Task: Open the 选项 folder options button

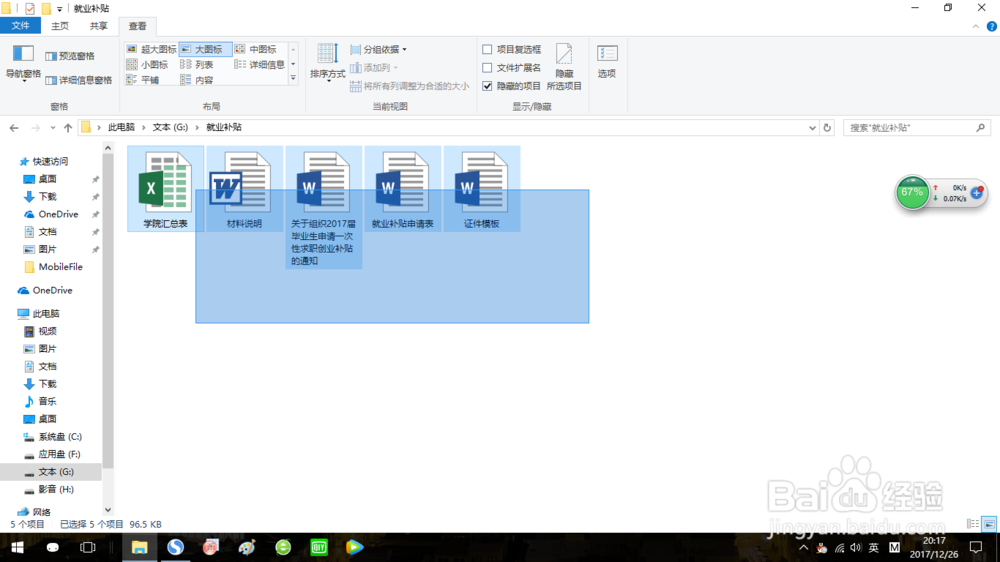Action: point(607,62)
